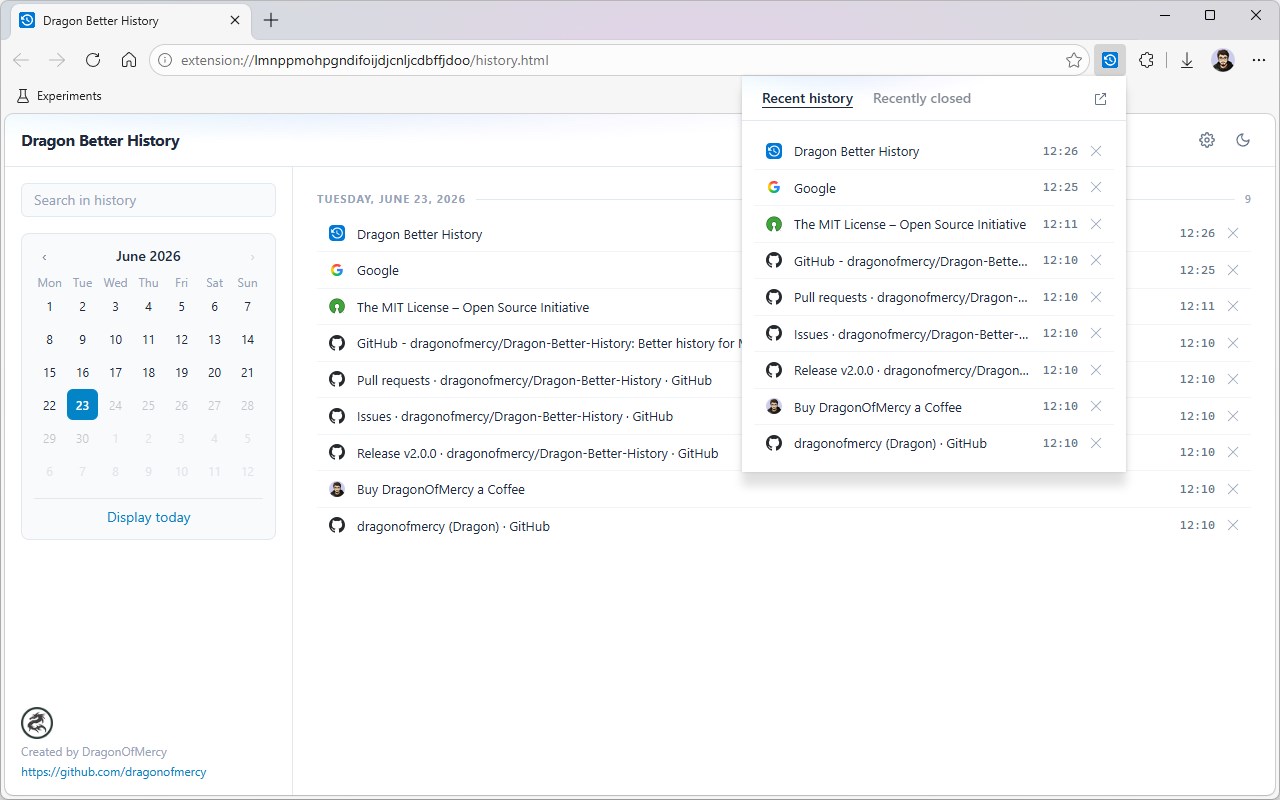Focus the Search in history field
Image resolution: width=1280 pixels, height=800 pixels.
(x=148, y=200)
